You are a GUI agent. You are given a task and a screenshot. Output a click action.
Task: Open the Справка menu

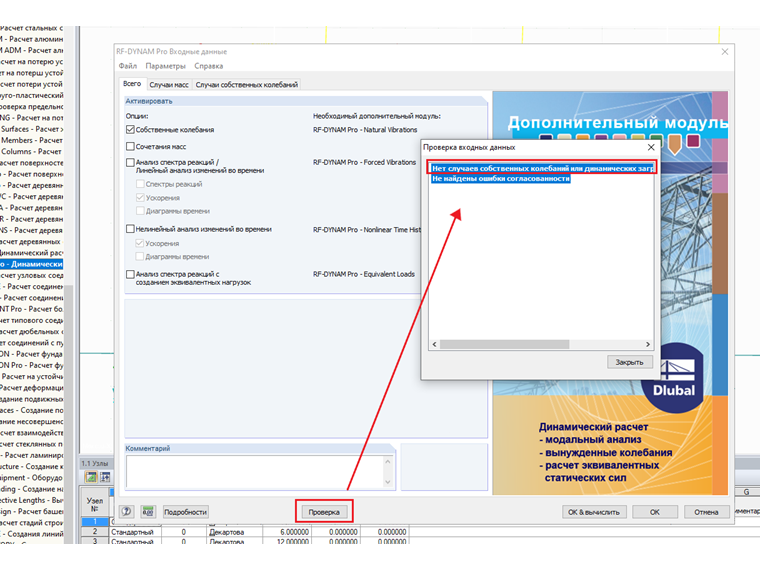[208, 66]
